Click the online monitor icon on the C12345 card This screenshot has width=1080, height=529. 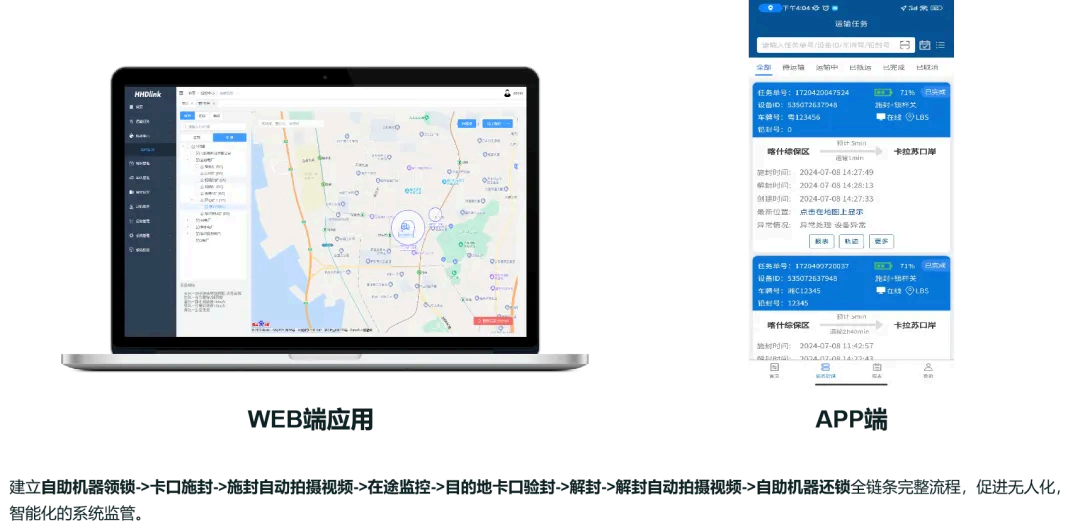click(880, 291)
